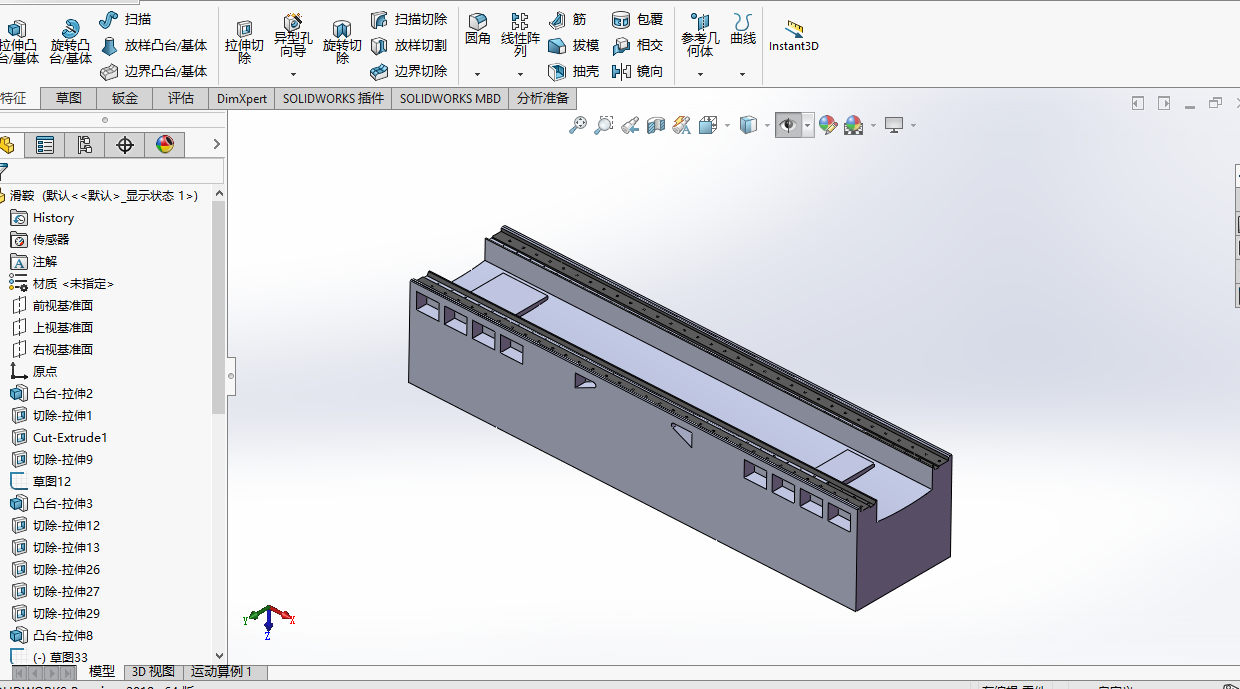Click feature tree vertical scrollbar
The image size is (1240, 689).
(219, 306)
